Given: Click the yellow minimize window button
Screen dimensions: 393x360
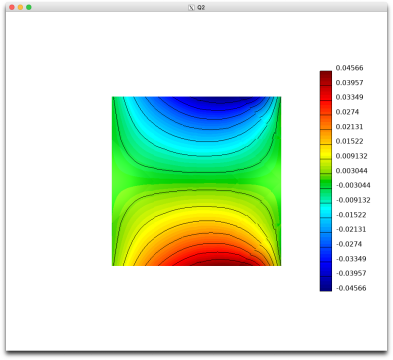Looking at the screenshot, I should click(x=20, y=7).
